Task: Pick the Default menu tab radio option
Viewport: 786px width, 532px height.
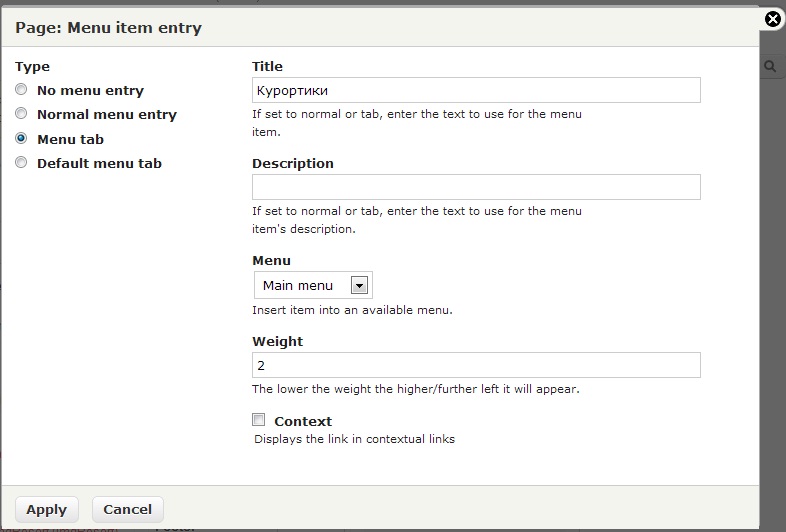Action: point(21,162)
